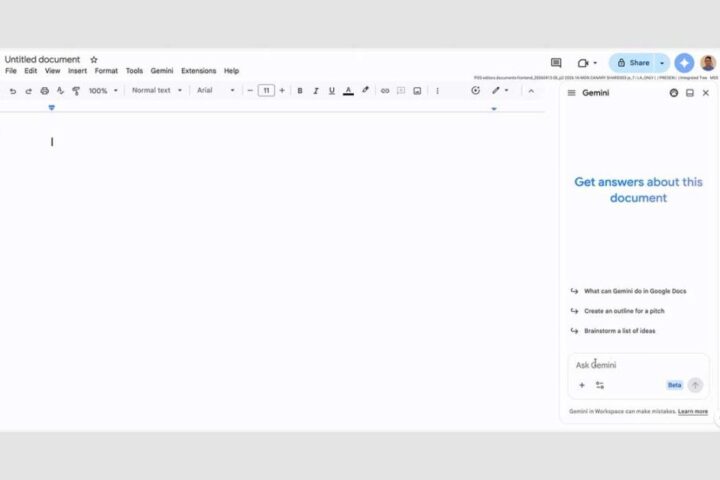This screenshot has width=720, height=480.
Task: Open the File menu
Action: (11, 71)
